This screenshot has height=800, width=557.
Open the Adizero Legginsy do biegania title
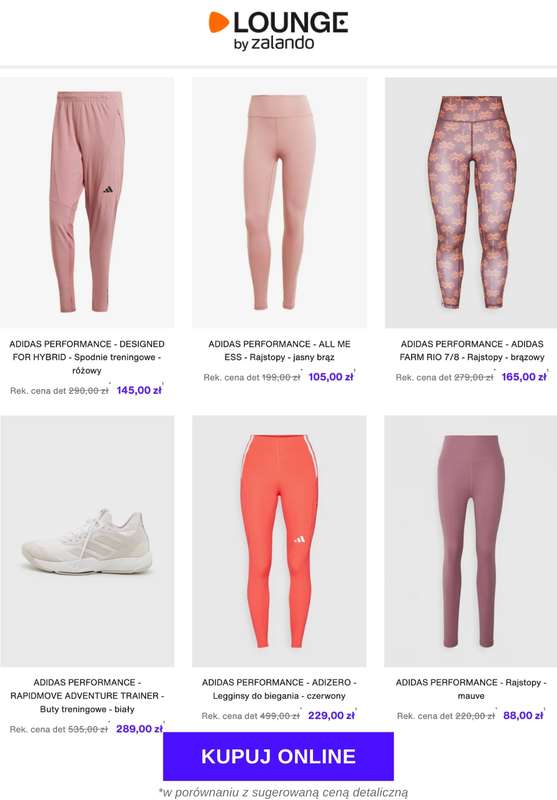coord(279,689)
